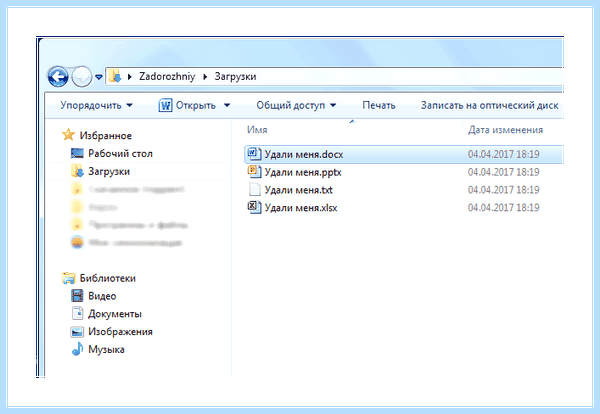600x414 pixels.
Task: Click the Изображения library icon
Action: coord(77,332)
